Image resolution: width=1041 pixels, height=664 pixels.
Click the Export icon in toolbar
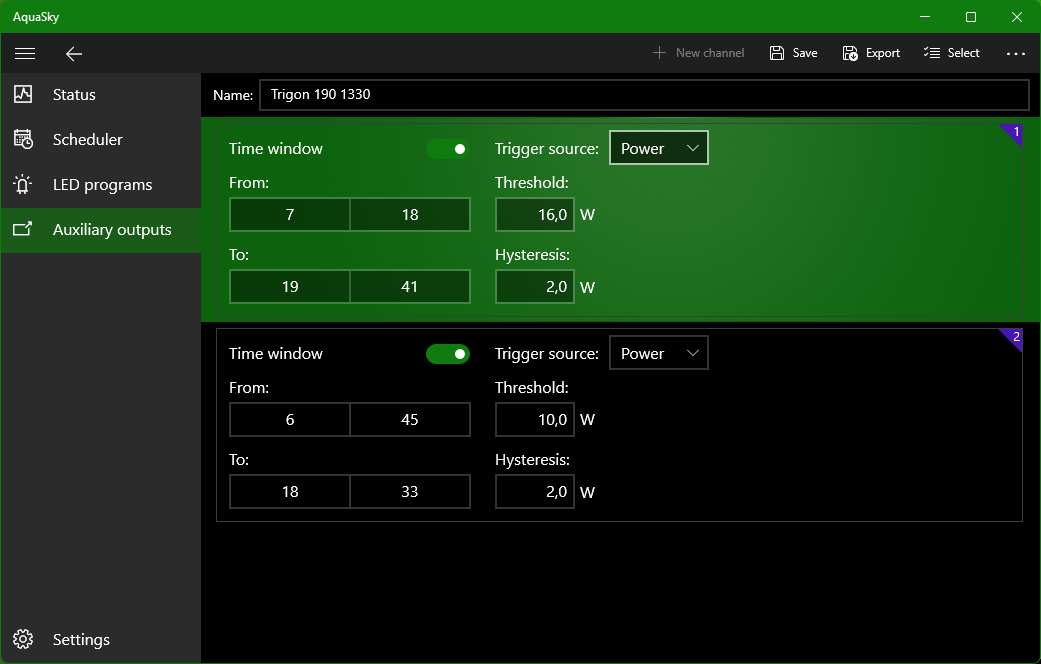point(850,53)
